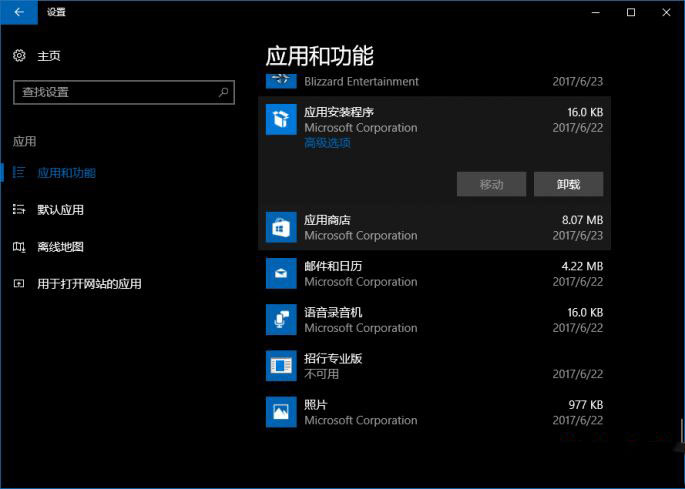Select the 招行专业版 list entry

(x=434, y=366)
